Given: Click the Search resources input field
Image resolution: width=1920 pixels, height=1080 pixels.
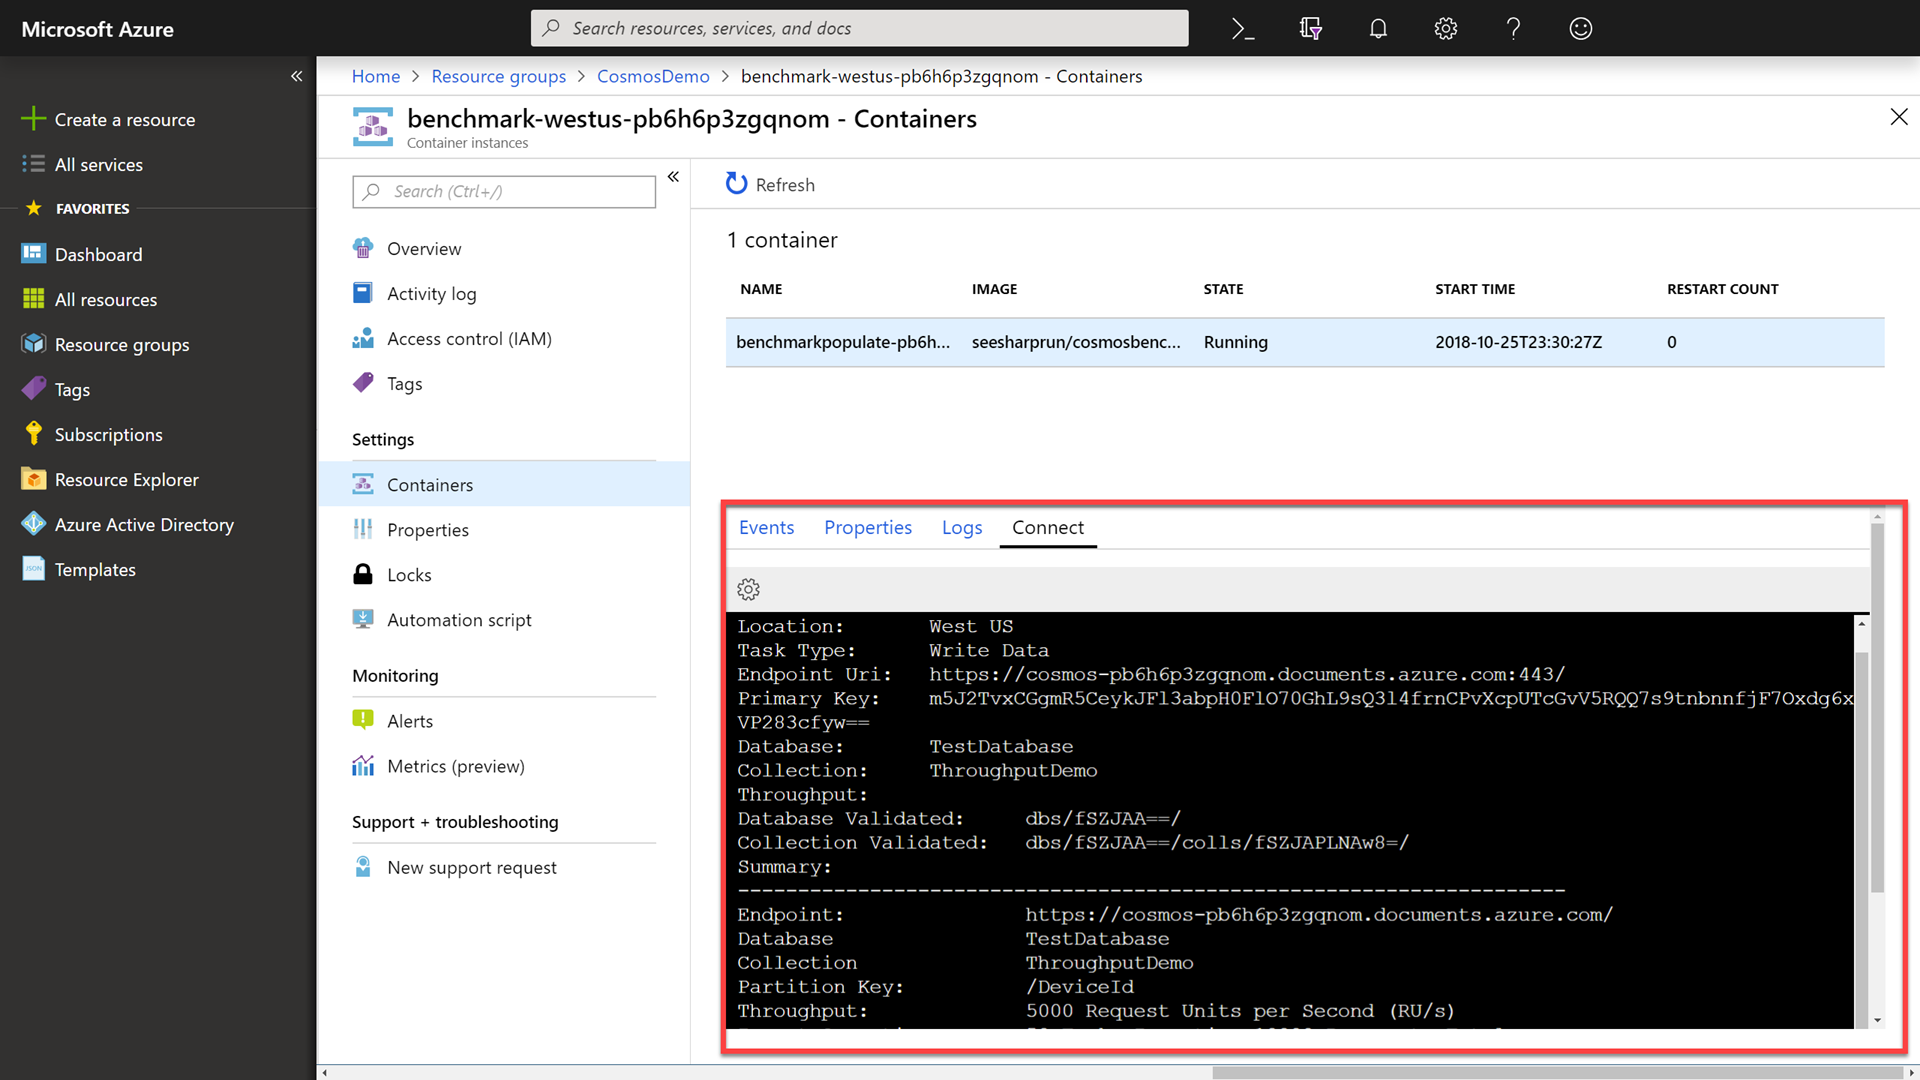Looking at the screenshot, I should [x=858, y=28].
